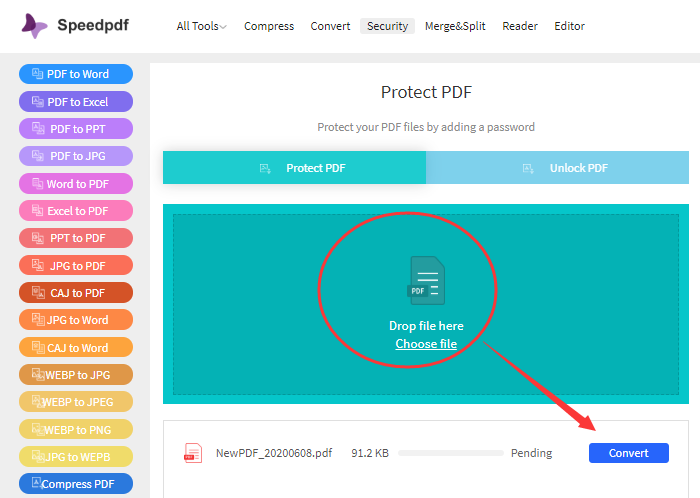Screen dimensions: 700x498
Task: Open the Convert menu in top navigation
Action: tap(330, 26)
